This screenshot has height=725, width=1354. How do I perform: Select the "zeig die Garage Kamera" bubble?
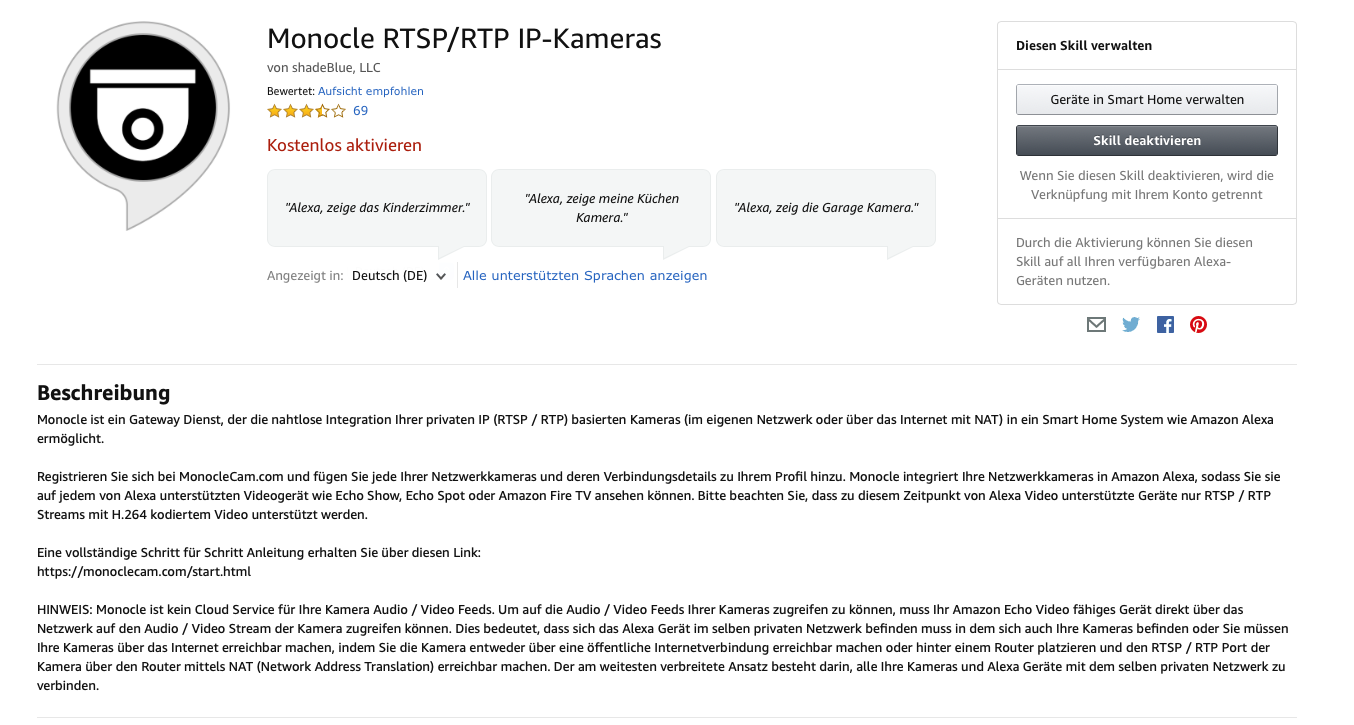click(x=826, y=208)
